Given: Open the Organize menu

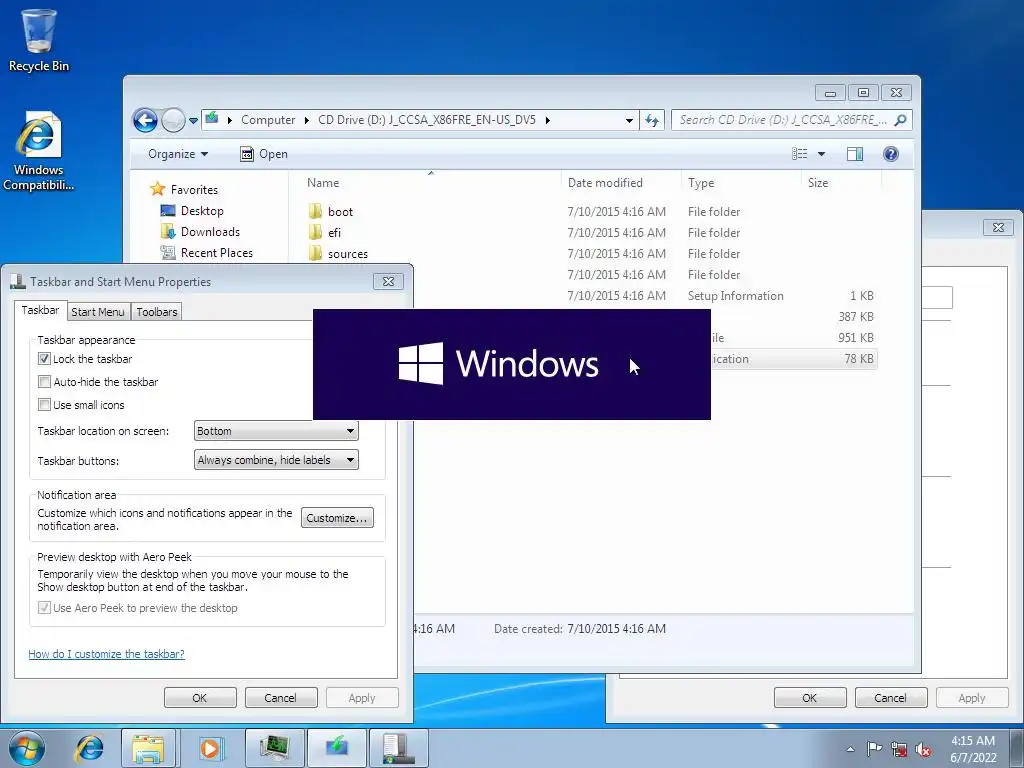Looking at the screenshot, I should pyautogui.click(x=178, y=154).
